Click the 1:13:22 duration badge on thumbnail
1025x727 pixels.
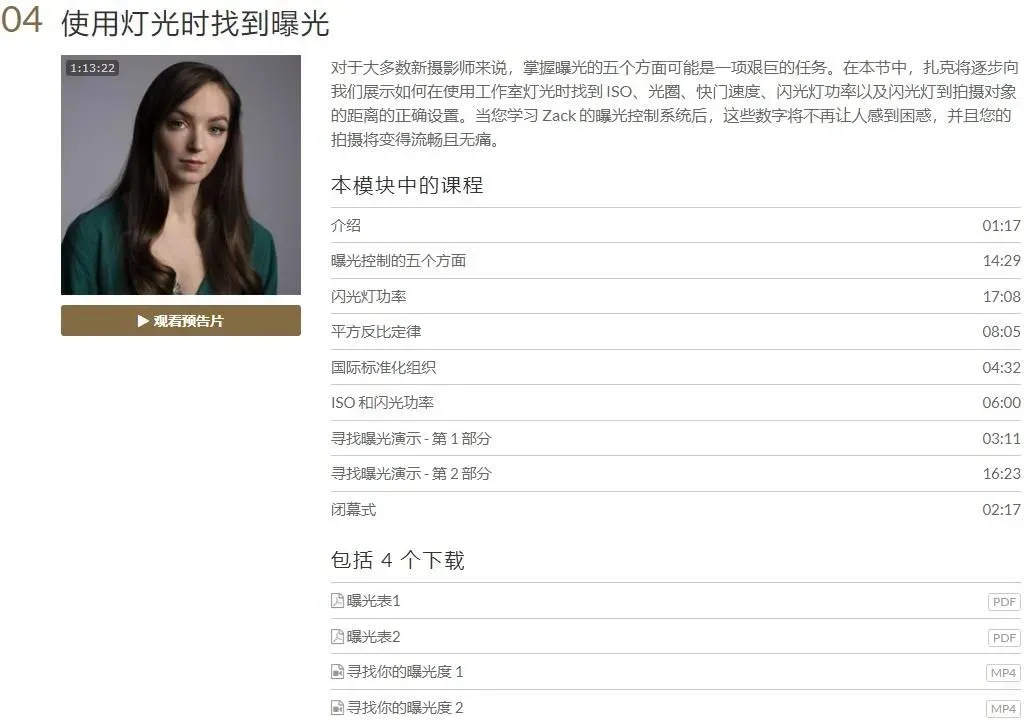92,68
